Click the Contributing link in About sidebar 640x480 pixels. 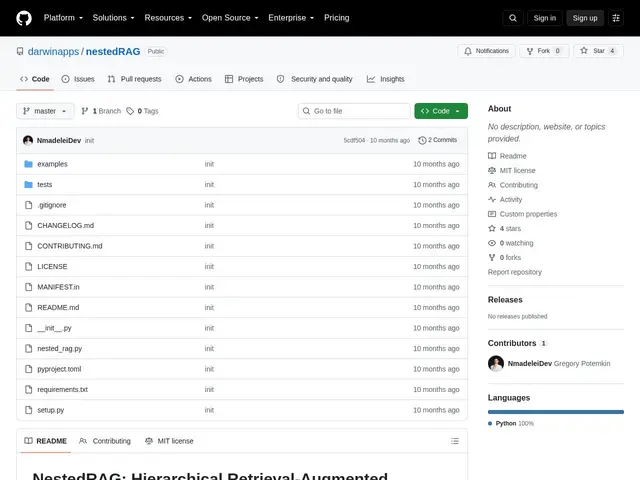click(513, 185)
